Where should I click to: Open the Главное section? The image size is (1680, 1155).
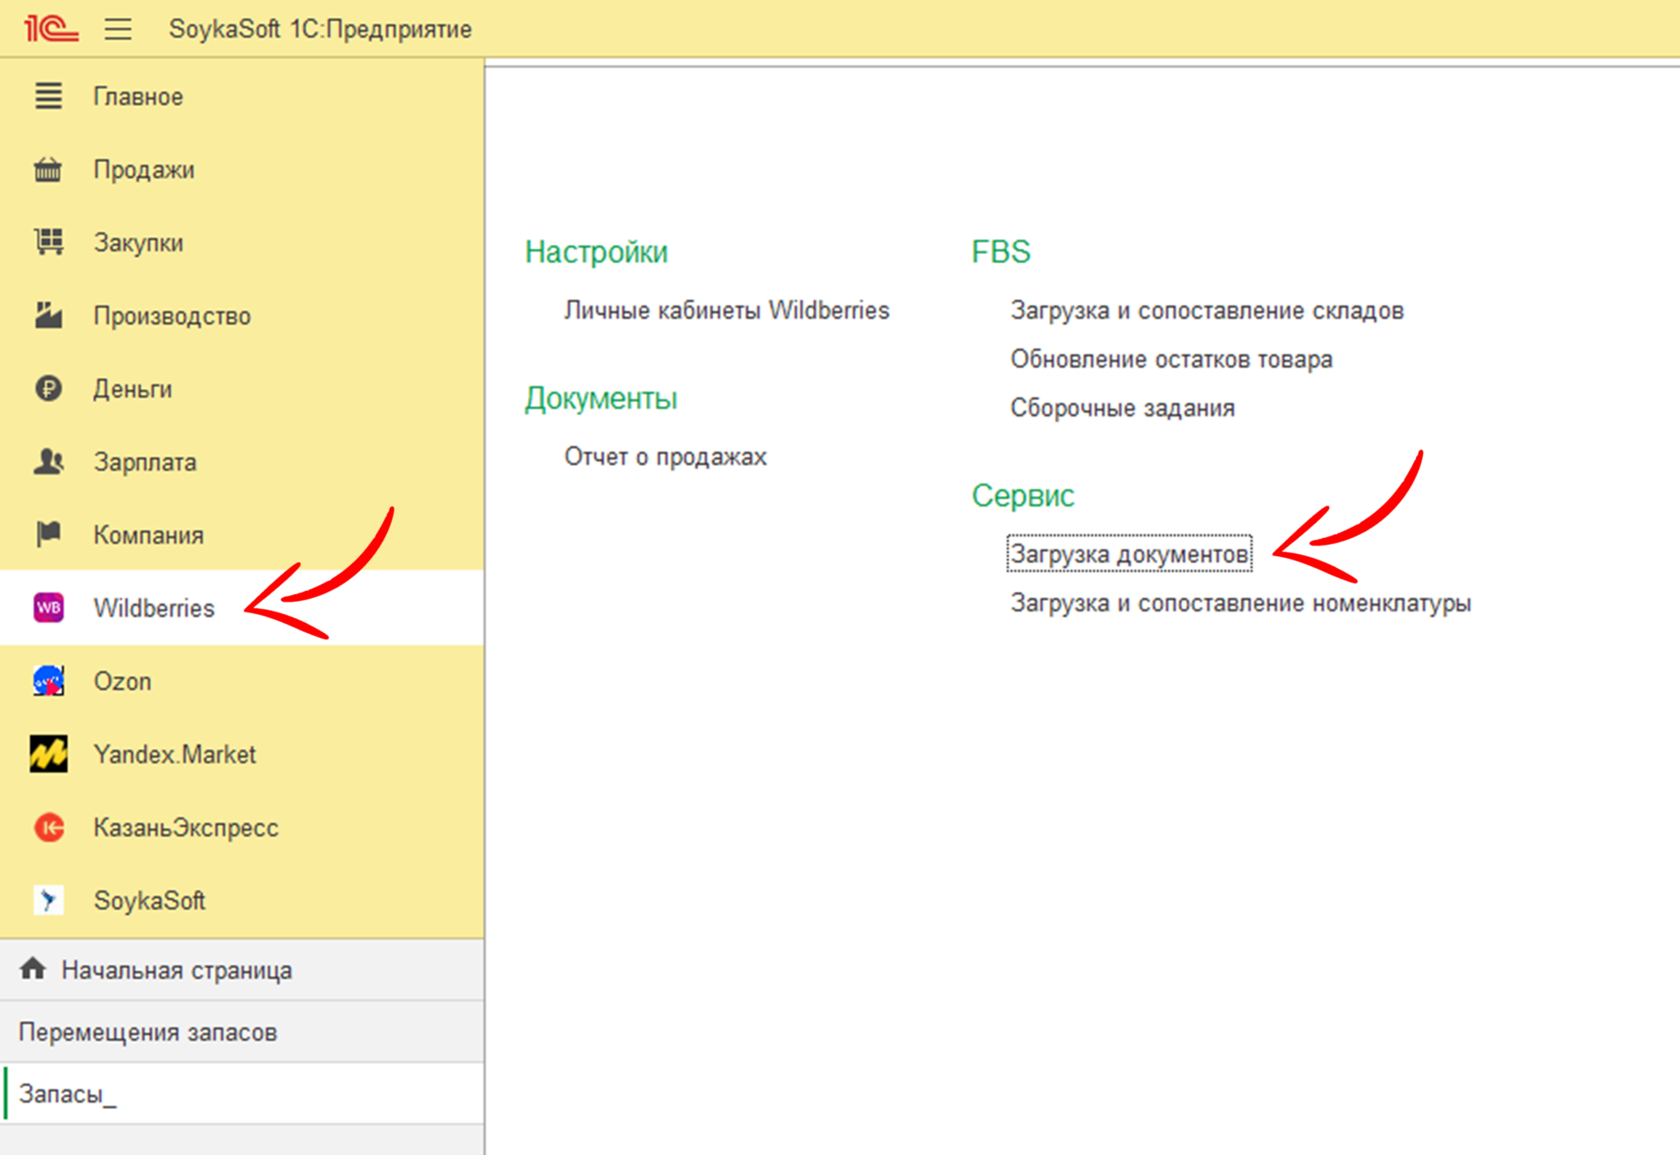point(242,96)
